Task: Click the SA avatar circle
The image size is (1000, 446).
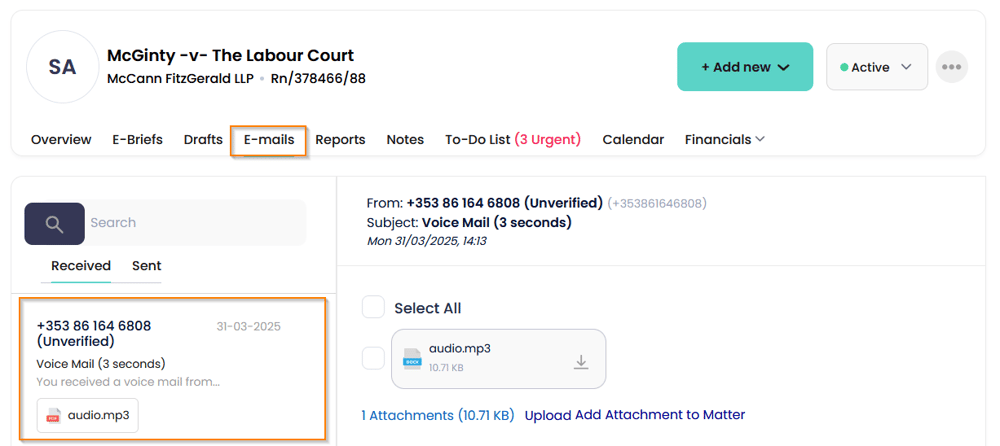Action: 62,67
